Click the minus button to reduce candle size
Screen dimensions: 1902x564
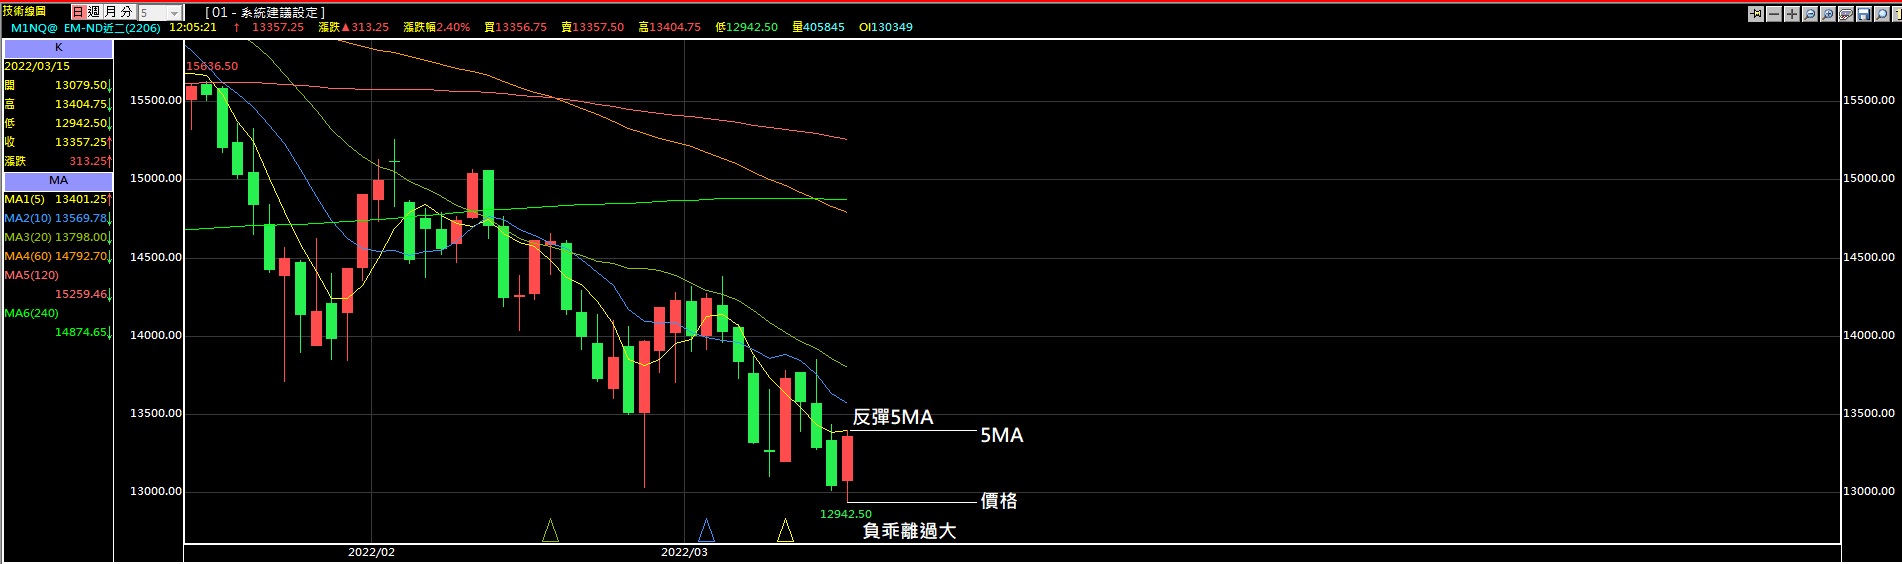coord(1774,14)
